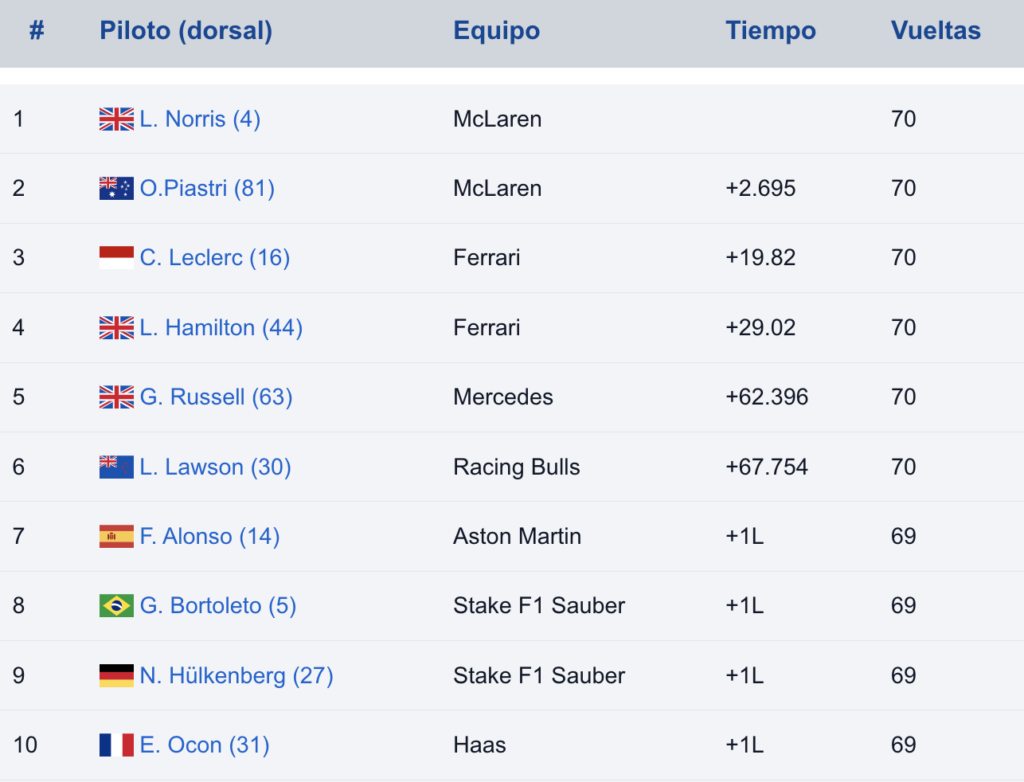Click the Monaco flag beside C. Leclerc
The height and width of the screenshot is (782, 1024).
coord(116,257)
